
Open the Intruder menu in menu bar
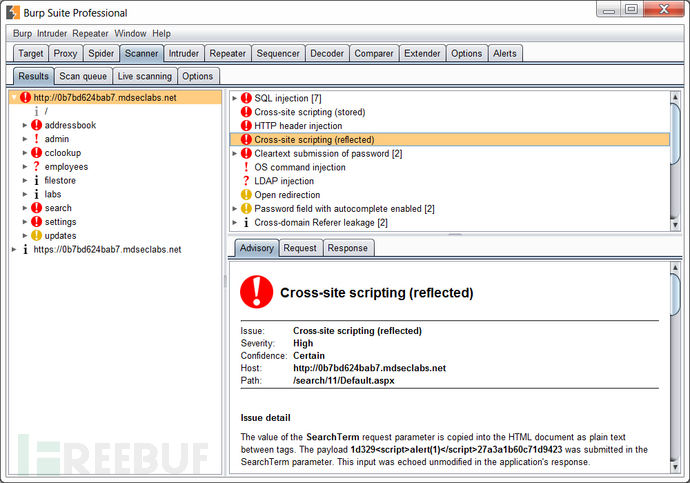(52, 33)
